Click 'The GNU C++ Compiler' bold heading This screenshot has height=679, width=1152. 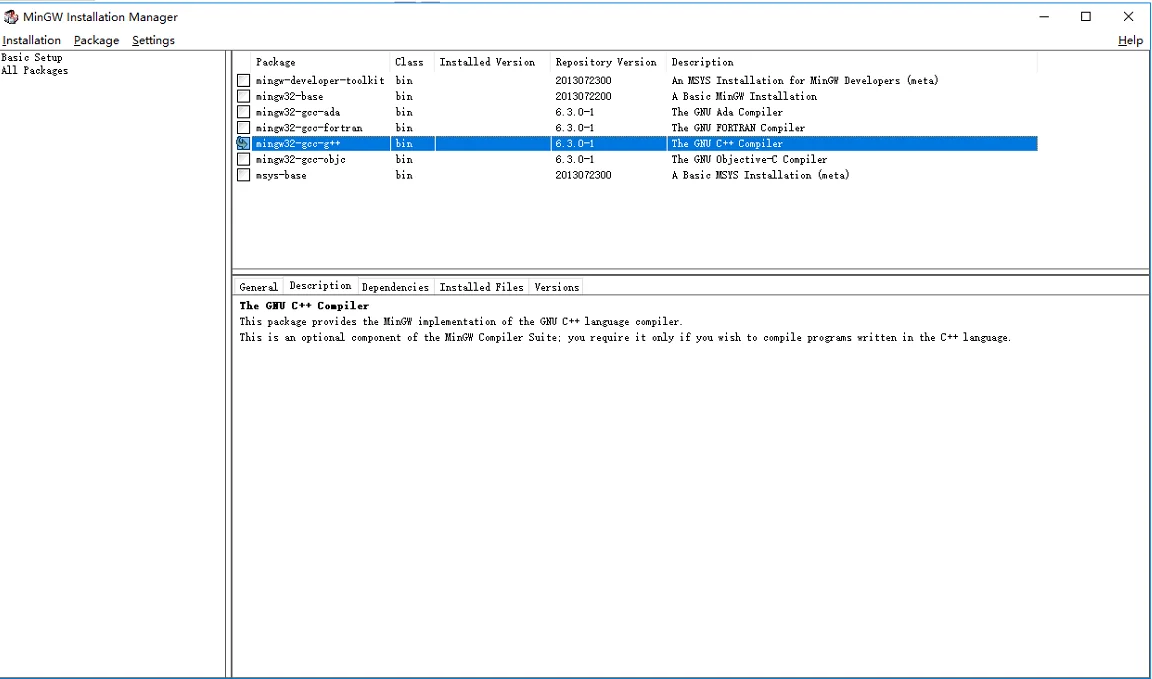point(304,306)
